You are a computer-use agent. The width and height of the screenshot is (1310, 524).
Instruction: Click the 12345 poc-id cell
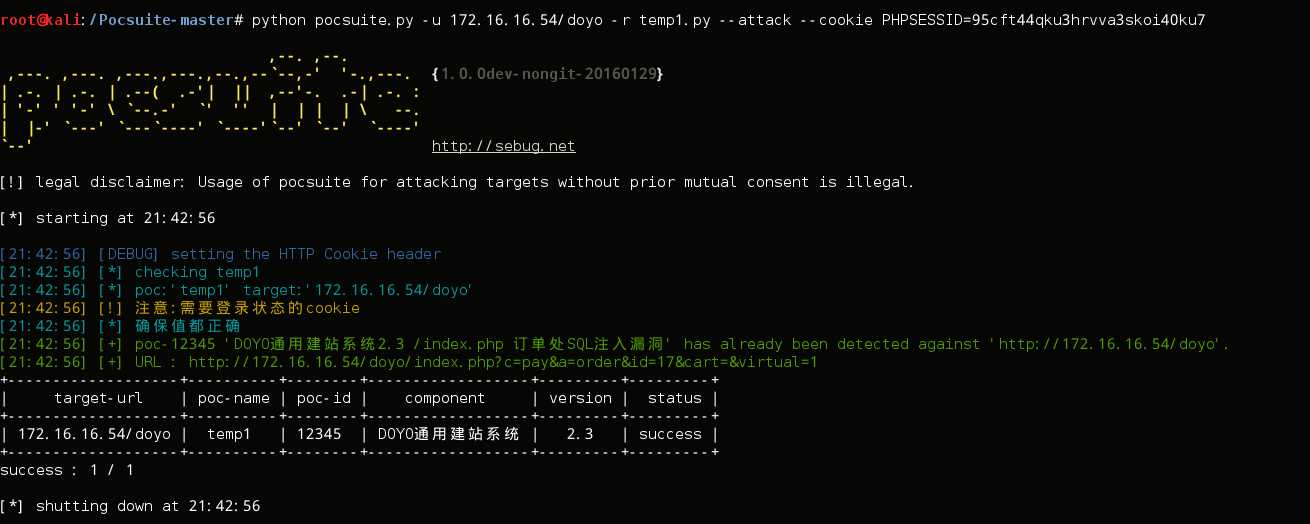point(319,434)
